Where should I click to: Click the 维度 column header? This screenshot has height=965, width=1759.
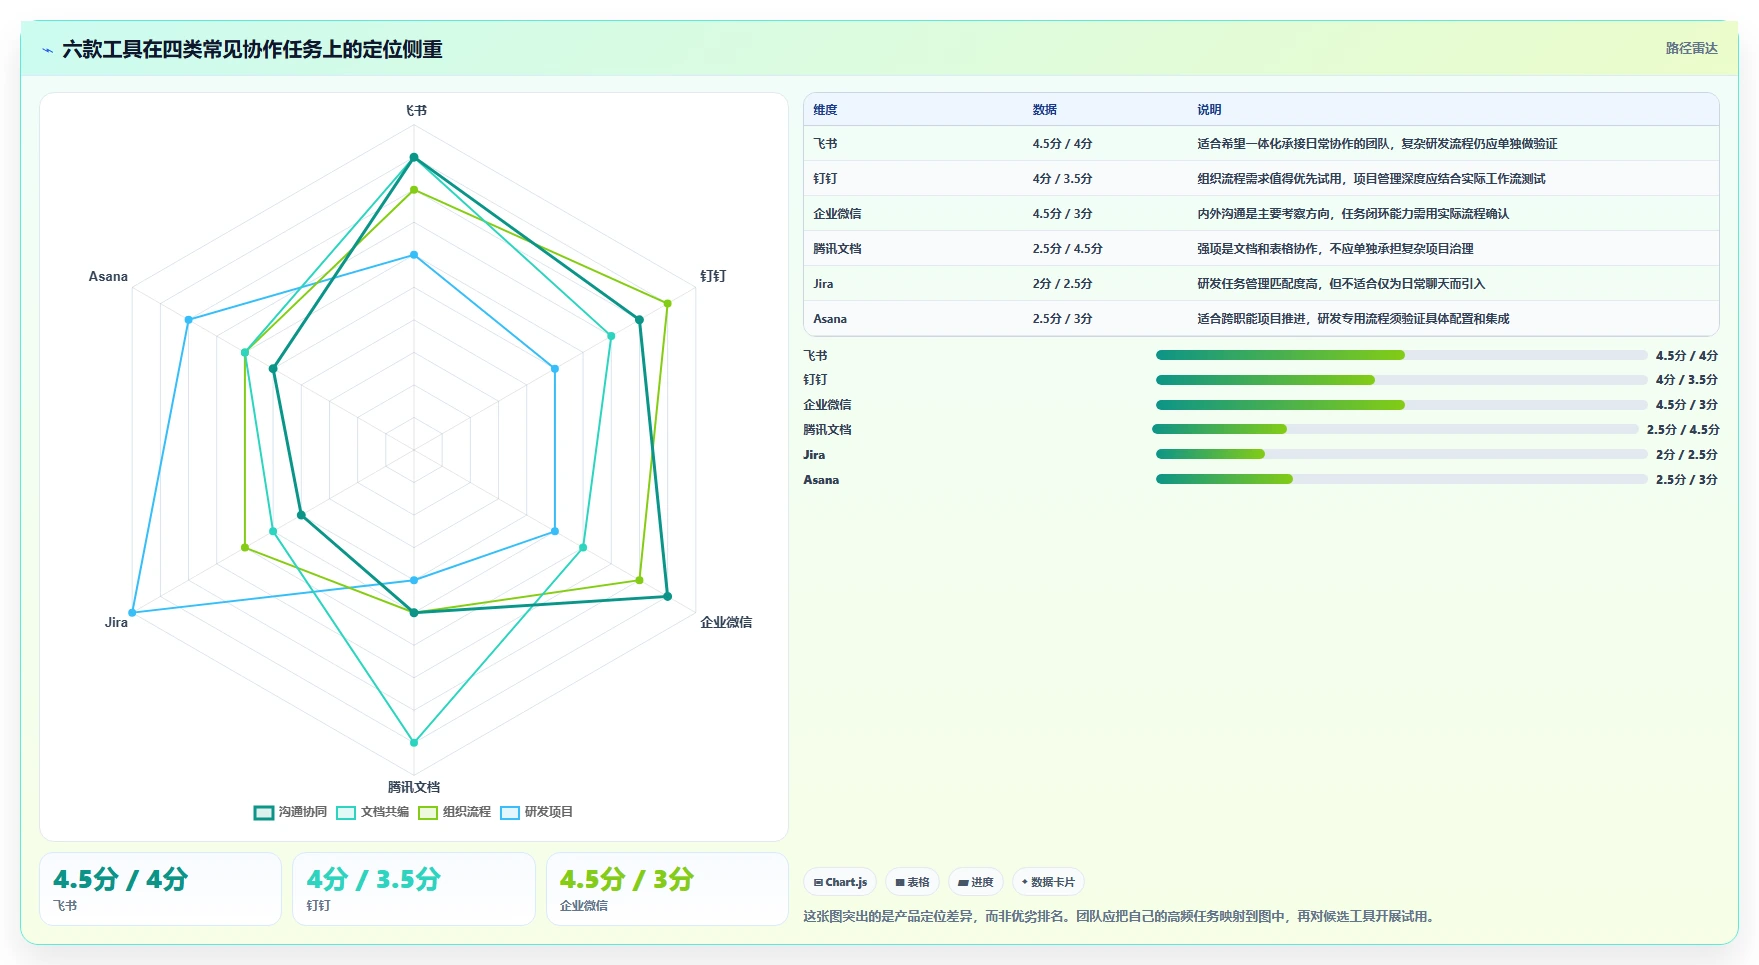pos(825,110)
